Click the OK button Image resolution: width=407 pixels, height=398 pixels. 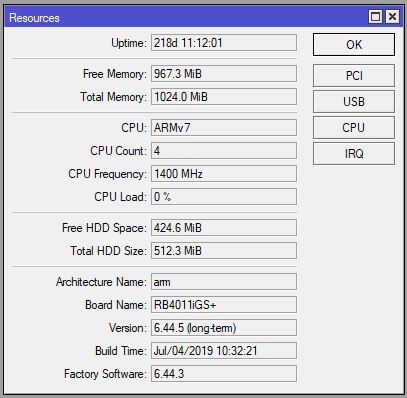pyautogui.click(x=354, y=44)
